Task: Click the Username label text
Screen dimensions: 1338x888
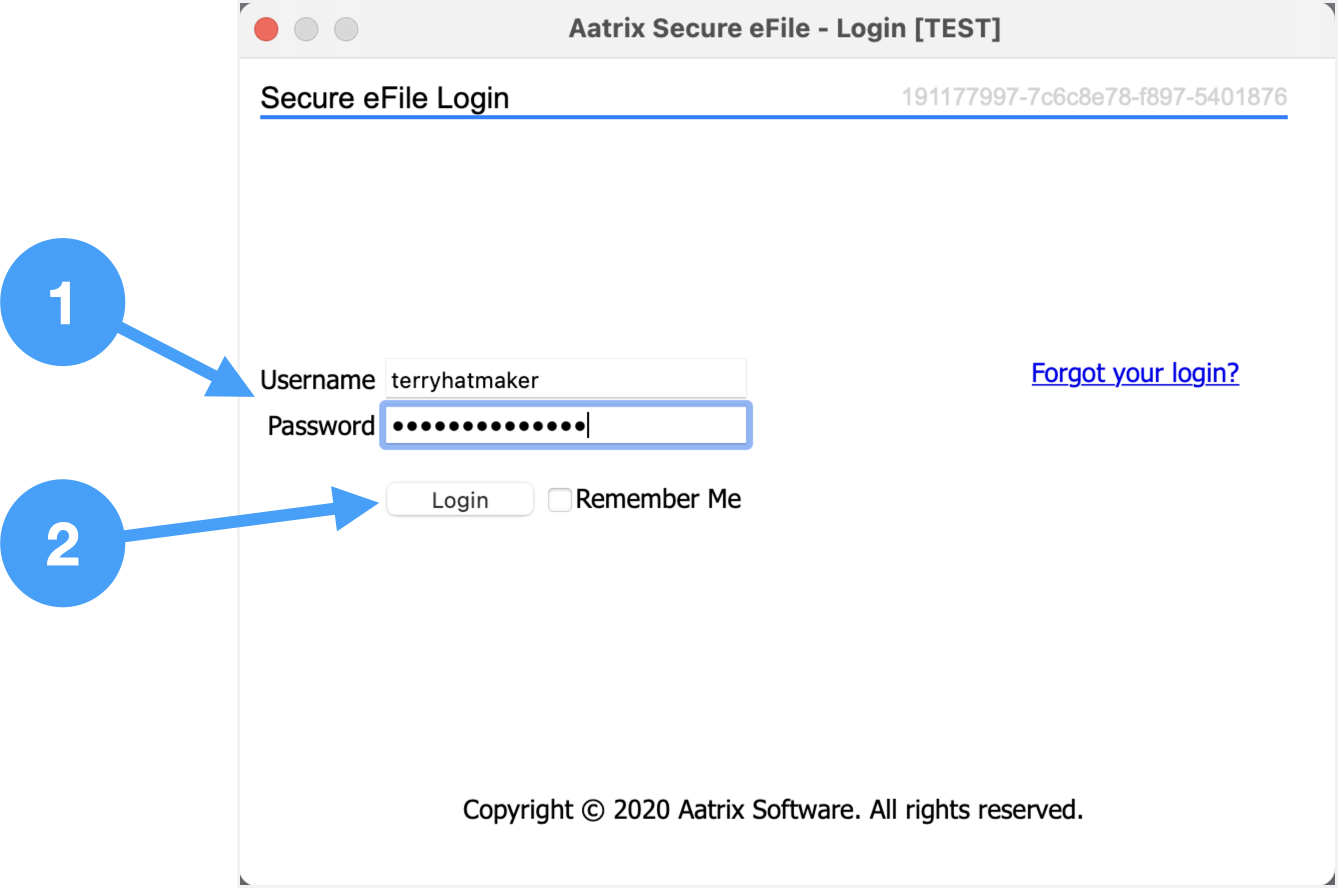Action: pyautogui.click(x=317, y=380)
